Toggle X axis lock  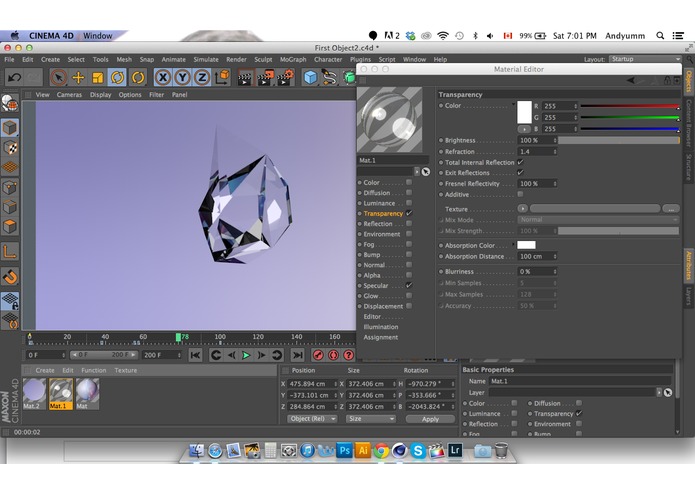click(163, 78)
